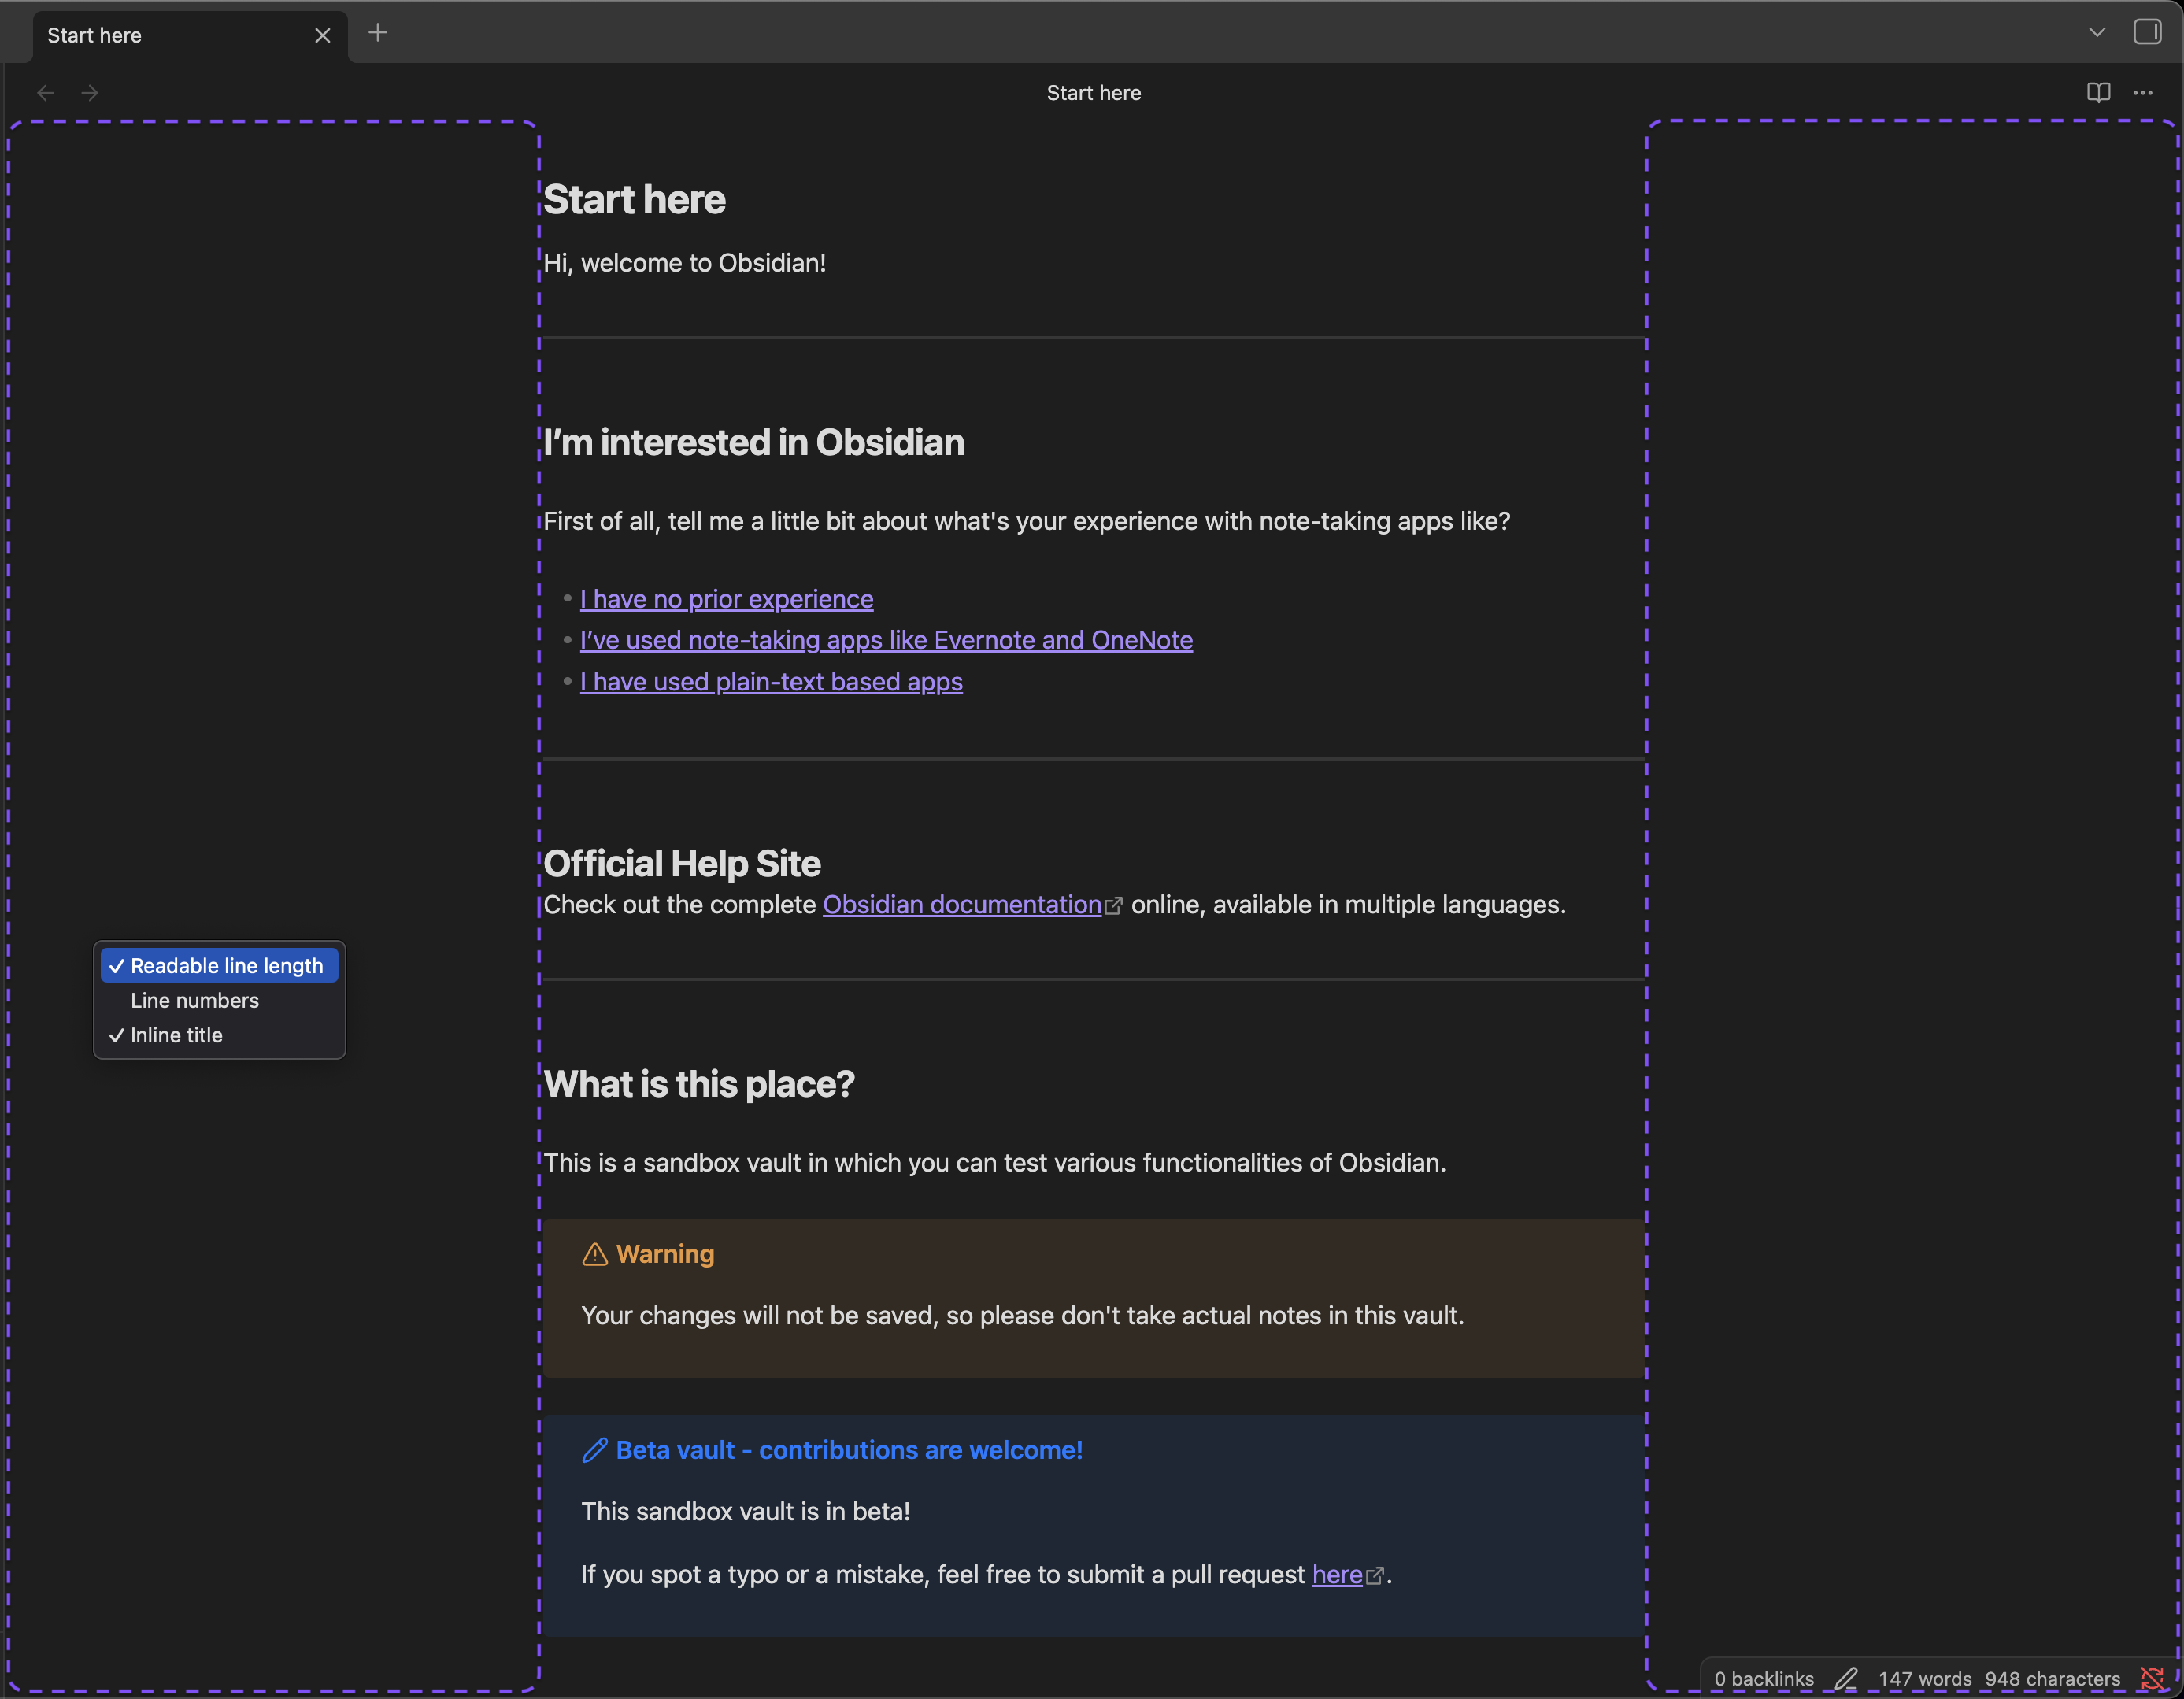Viewport: 2184px width, 1699px height.
Task: Open the more options three-dots menu
Action: (2143, 93)
